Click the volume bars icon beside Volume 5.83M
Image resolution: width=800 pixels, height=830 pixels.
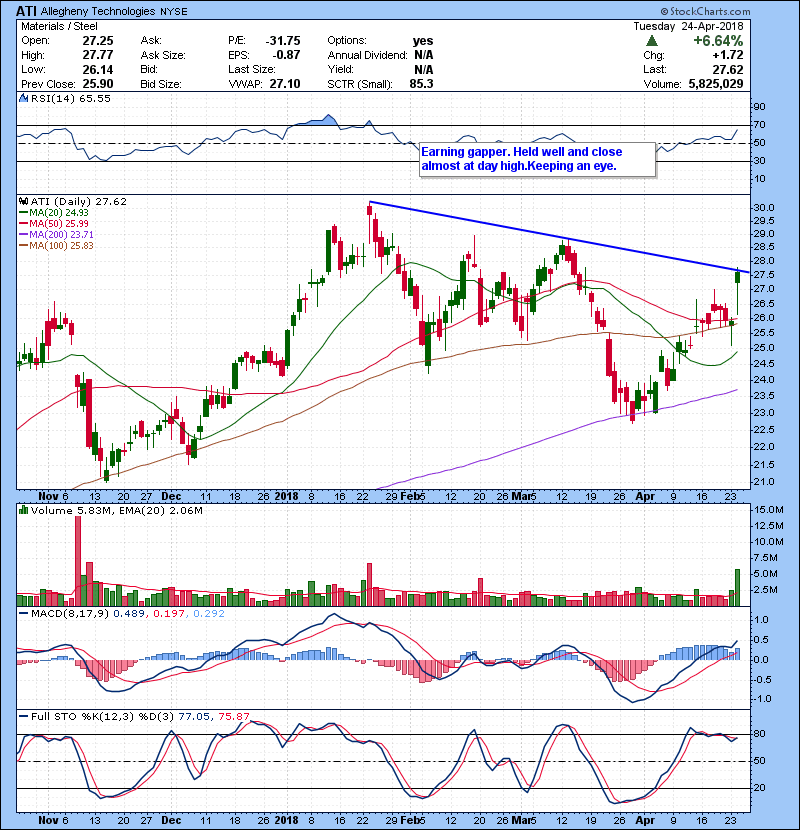[23, 510]
